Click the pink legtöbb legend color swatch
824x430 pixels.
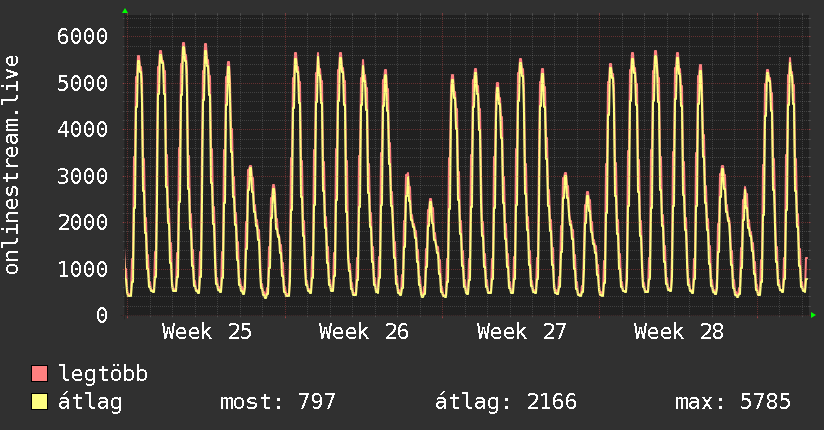tap(39, 373)
